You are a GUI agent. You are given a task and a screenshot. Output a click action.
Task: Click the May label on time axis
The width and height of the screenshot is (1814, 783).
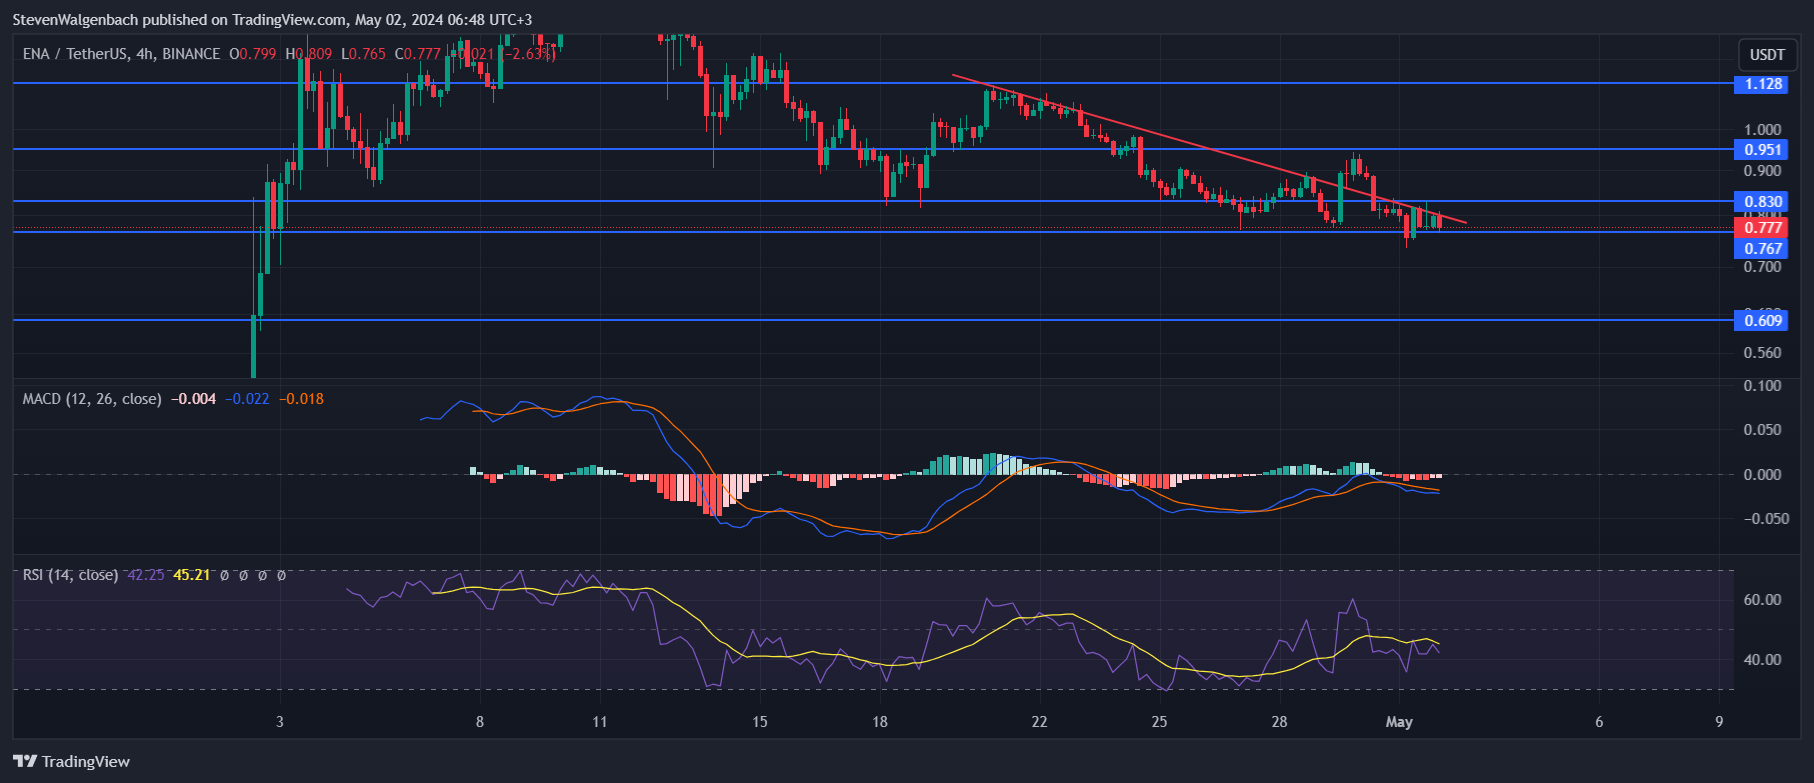[x=1399, y=722]
